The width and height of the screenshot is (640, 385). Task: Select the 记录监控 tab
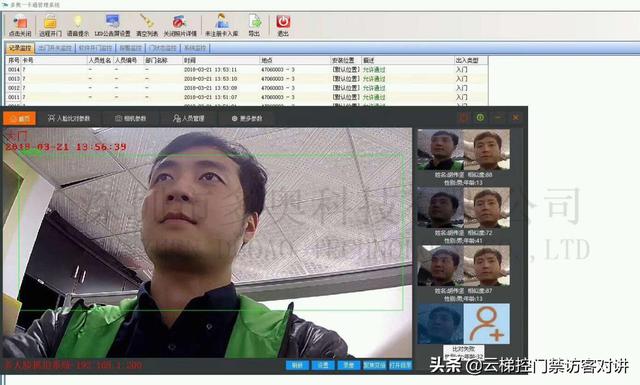(x=20, y=48)
